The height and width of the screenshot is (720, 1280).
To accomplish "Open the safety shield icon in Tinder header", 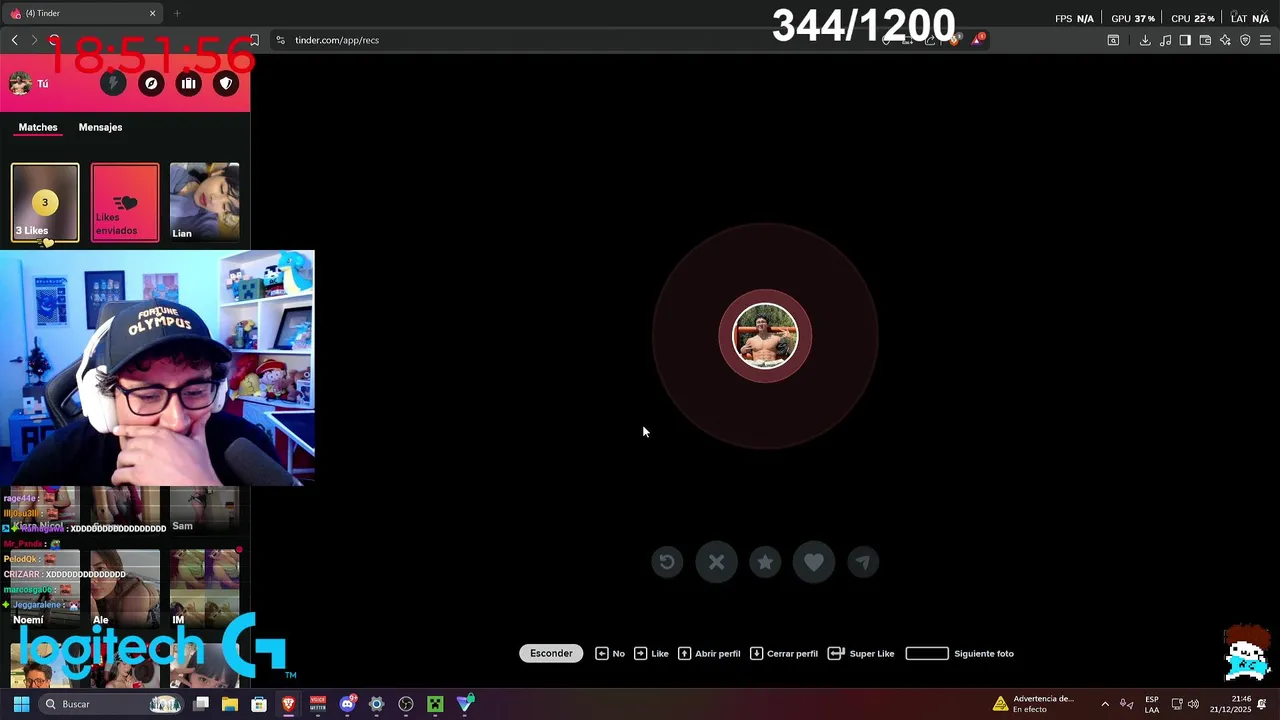I will point(227,84).
